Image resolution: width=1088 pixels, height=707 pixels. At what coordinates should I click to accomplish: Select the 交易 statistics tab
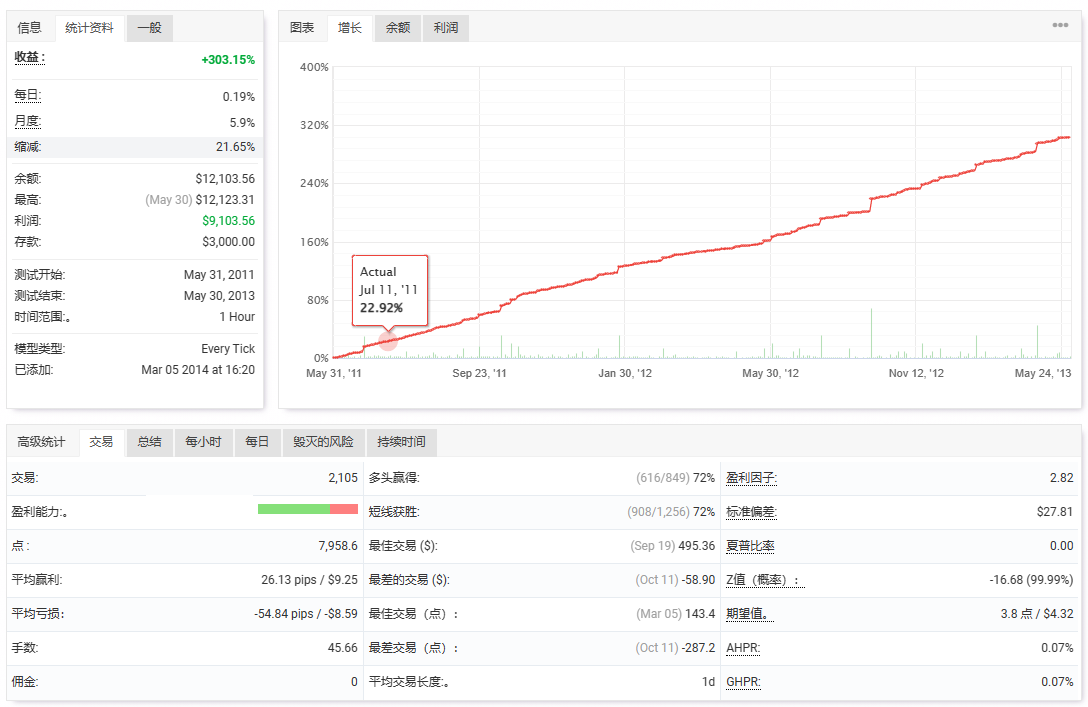click(x=101, y=442)
